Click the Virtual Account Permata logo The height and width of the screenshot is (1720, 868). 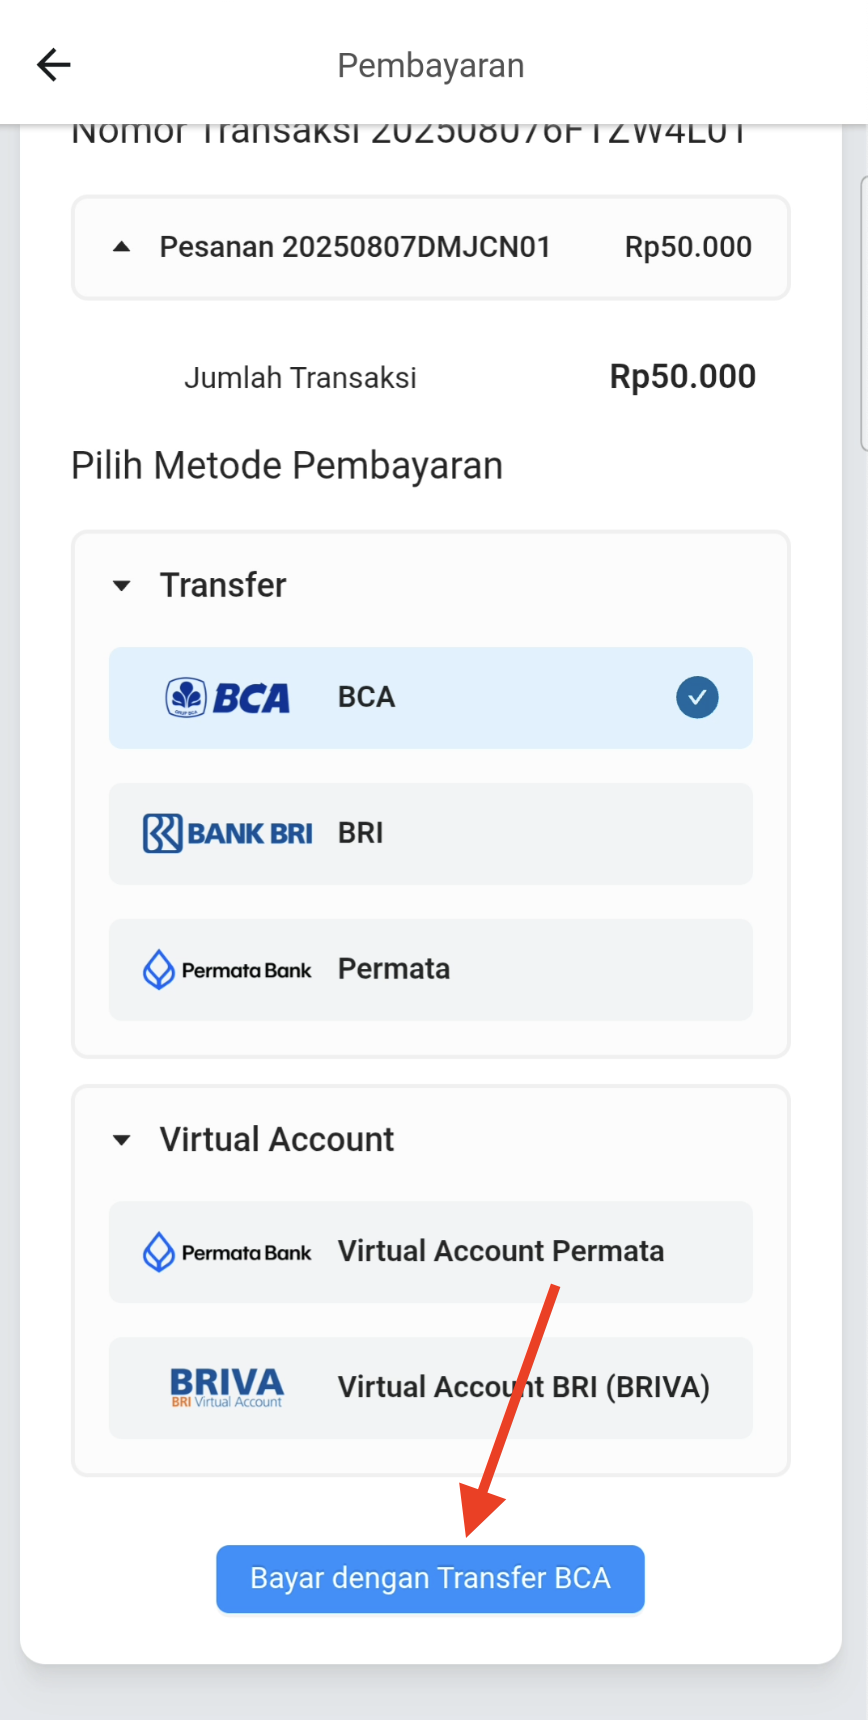point(228,1252)
